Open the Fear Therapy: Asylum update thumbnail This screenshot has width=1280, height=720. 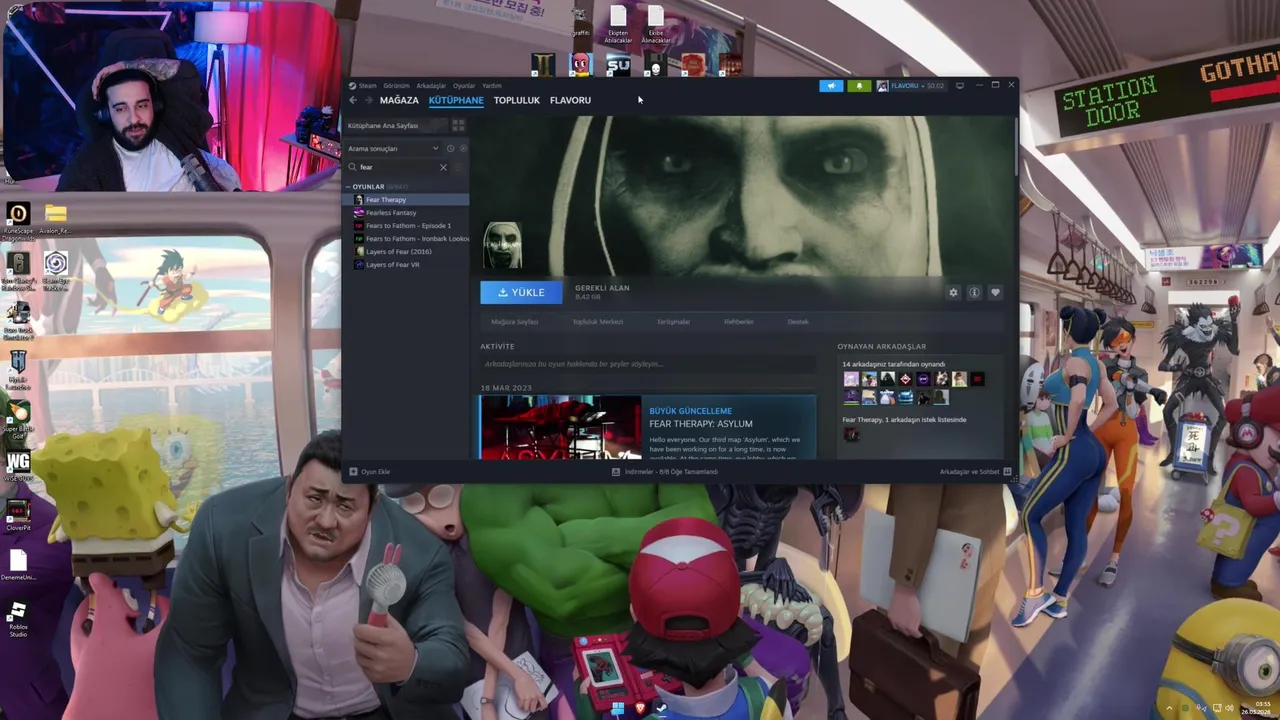point(560,428)
